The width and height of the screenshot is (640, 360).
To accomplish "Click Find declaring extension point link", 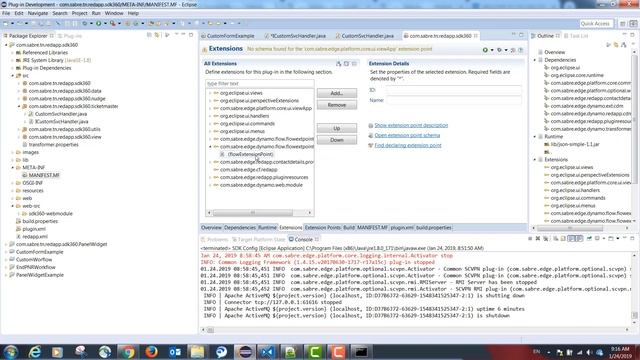I will tap(408, 145).
